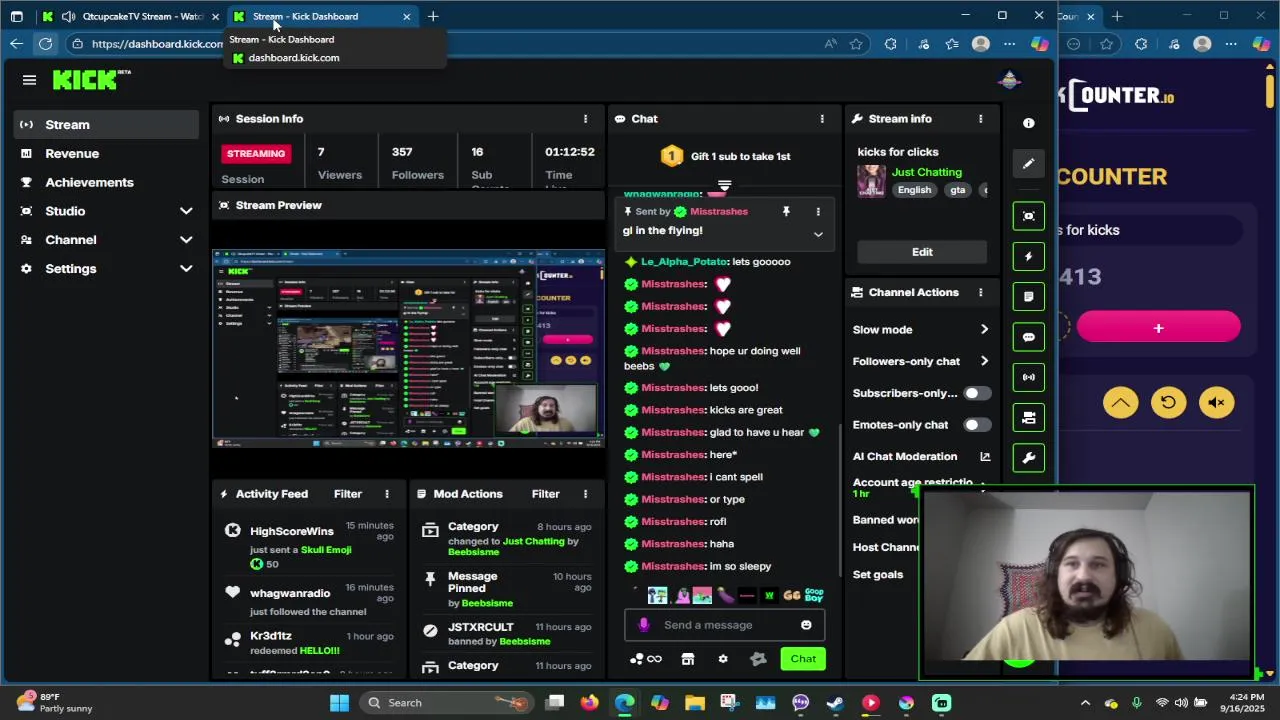1280x720 pixels.
Task: Click the Kicks star icon beside Chat button
Action: (758, 659)
